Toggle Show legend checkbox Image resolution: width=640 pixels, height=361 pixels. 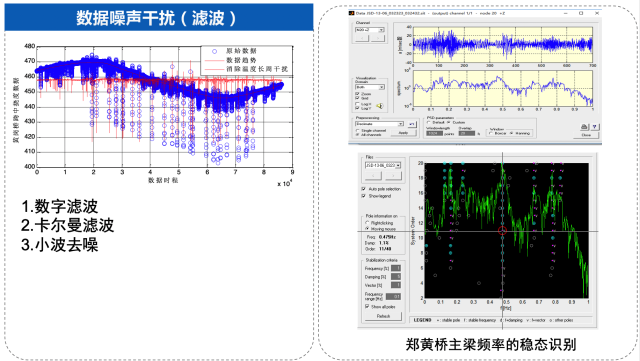pos(364,196)
